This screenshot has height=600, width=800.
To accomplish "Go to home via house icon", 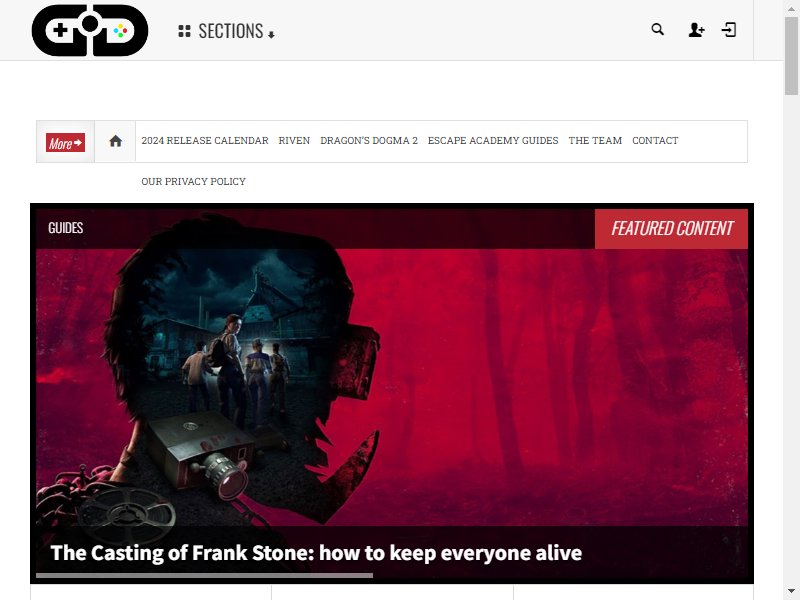I will [115, 141].
